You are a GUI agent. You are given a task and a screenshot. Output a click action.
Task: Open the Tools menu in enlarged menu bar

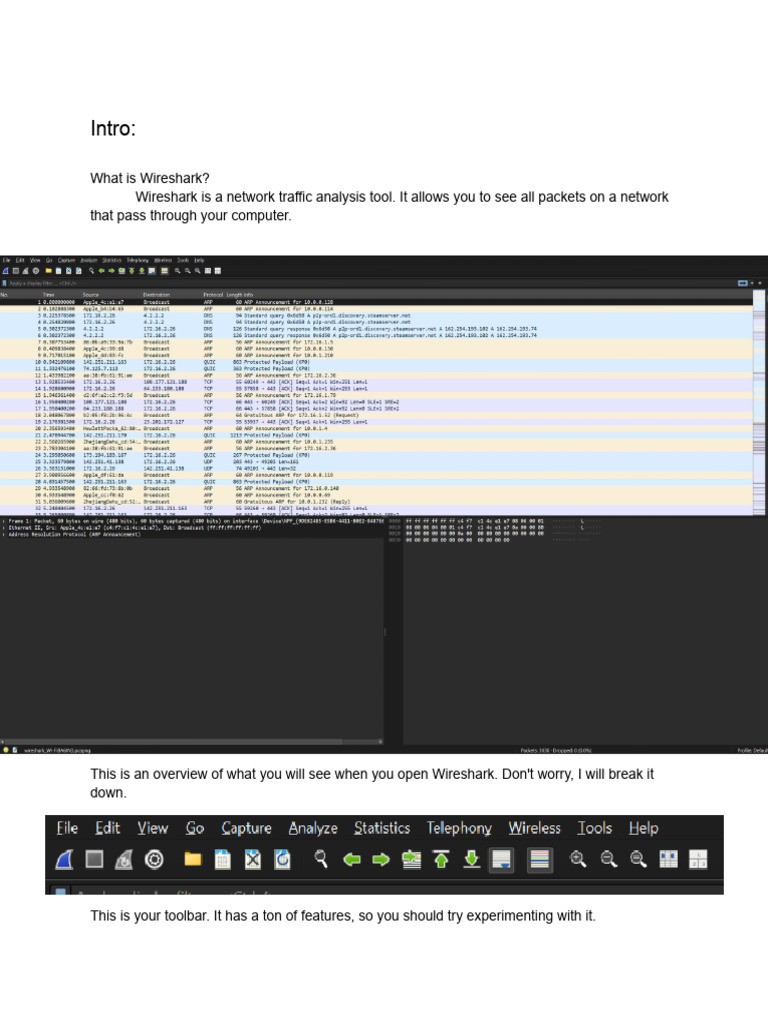594,828
